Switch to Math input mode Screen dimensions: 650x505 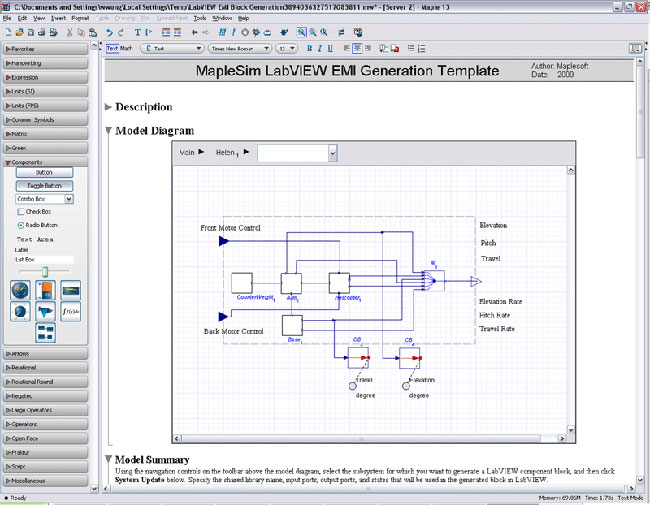(126, 49)
